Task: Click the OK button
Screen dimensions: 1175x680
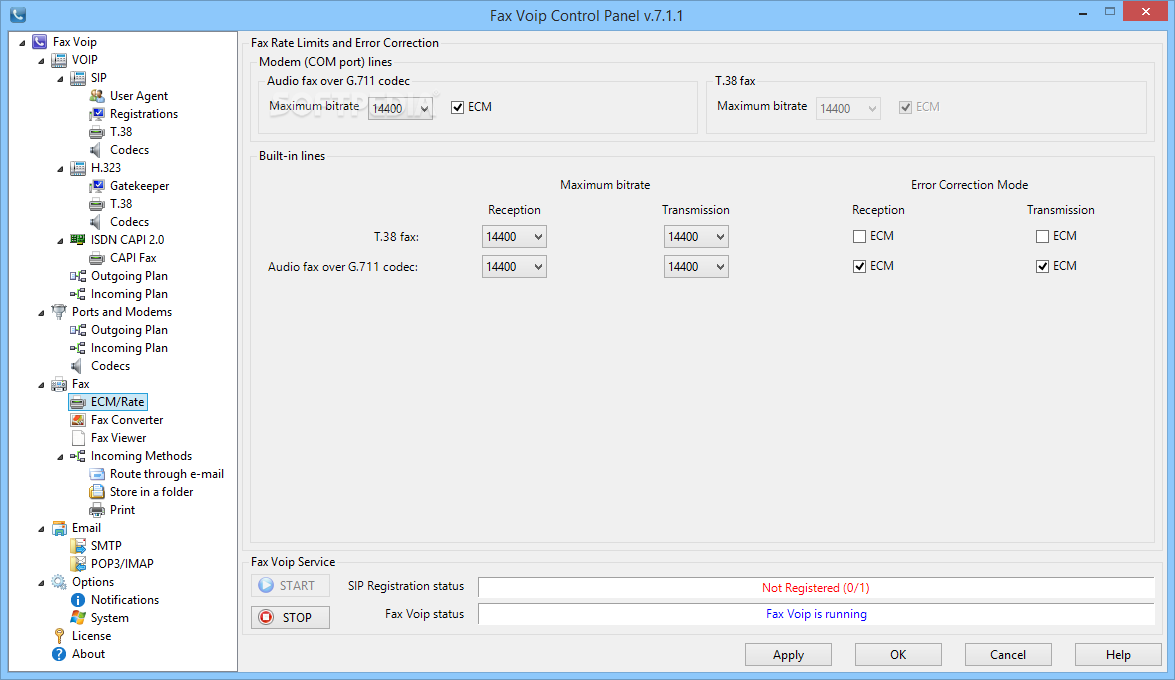Action: pos(898,655)
